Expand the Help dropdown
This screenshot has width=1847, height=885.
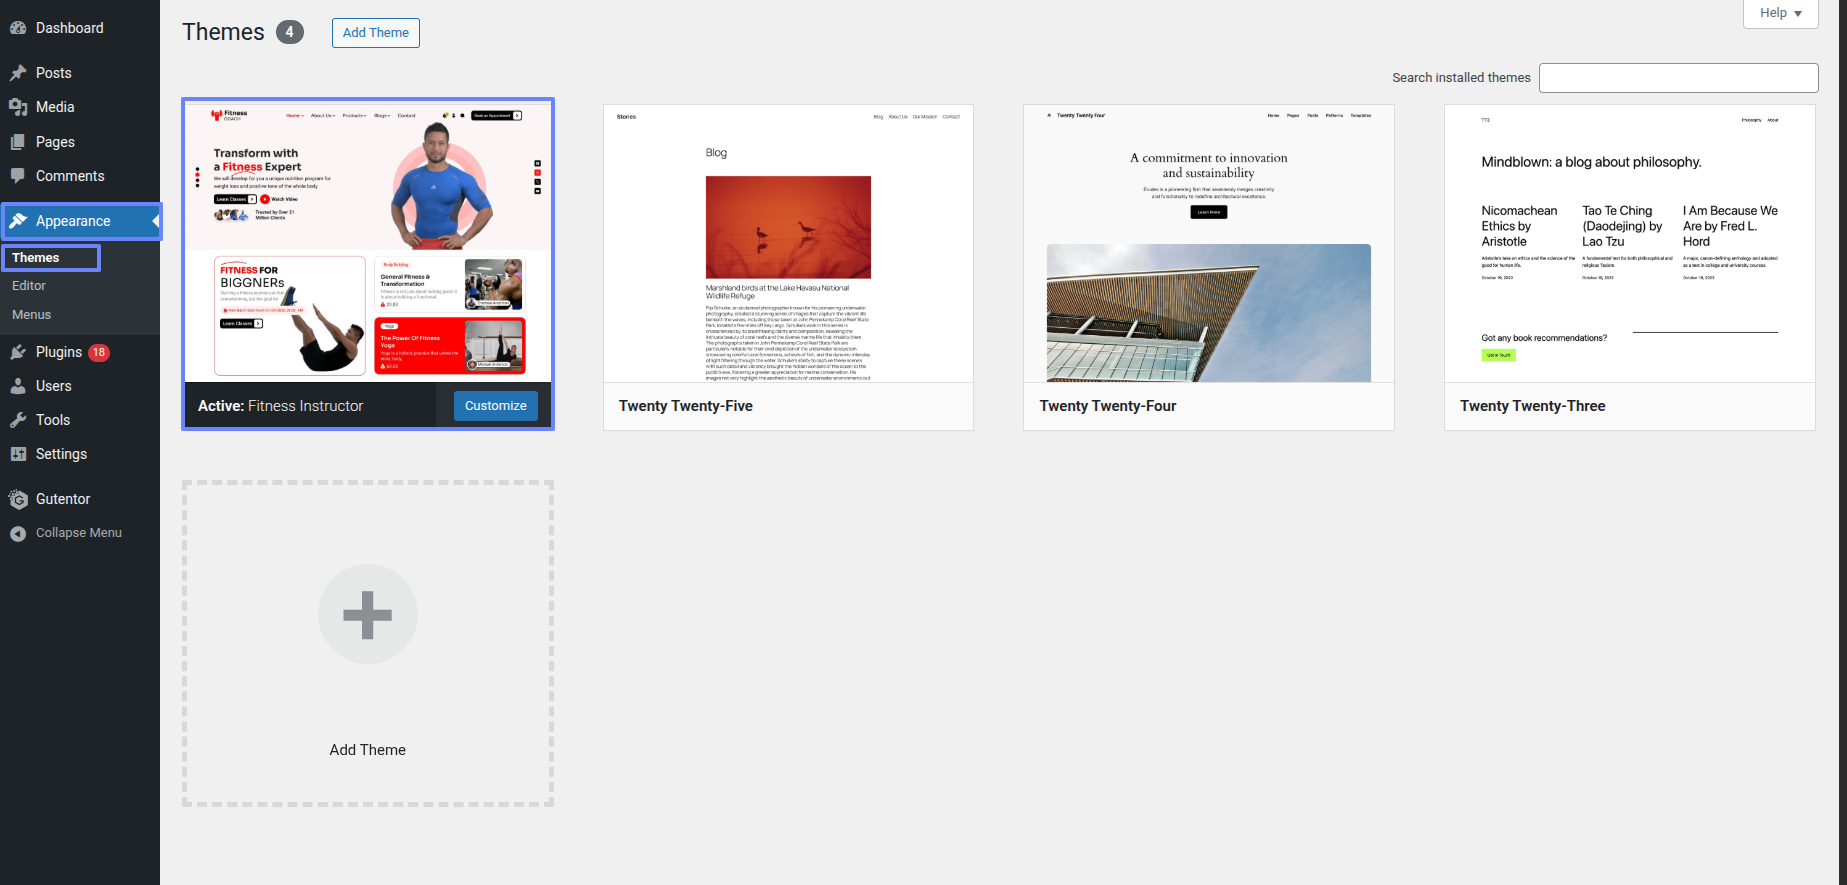pyautogui.click(x=1780, y=13)
